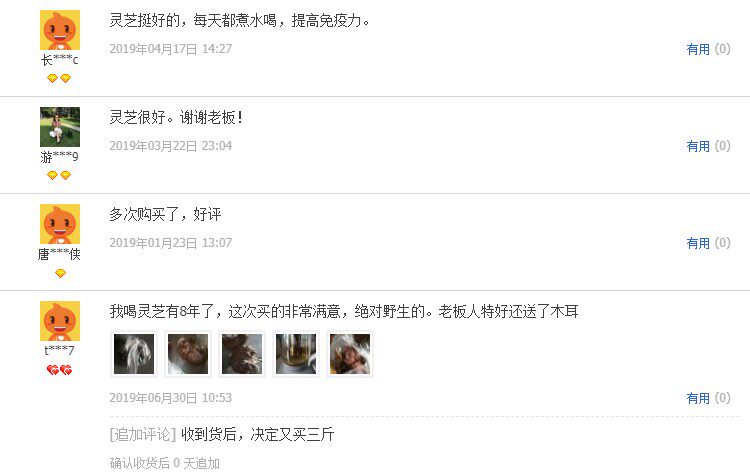
Task: Click username 唐***侠
Action: 59,254
